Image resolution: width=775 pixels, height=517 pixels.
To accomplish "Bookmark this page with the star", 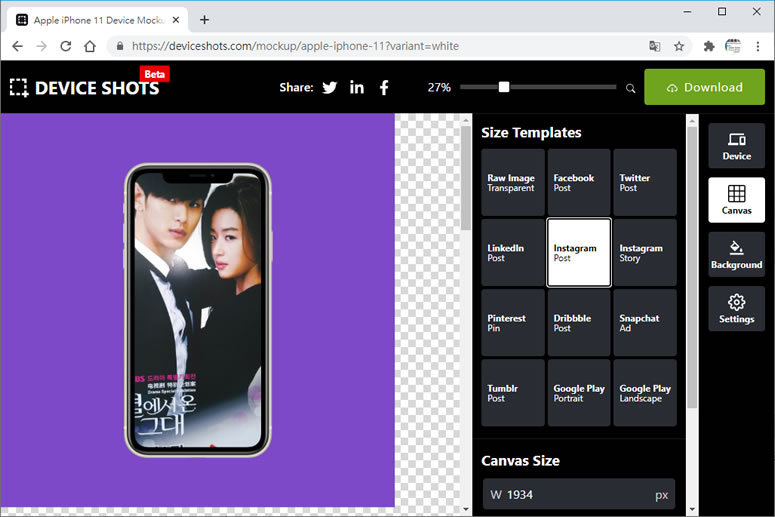I will (679, 46).
